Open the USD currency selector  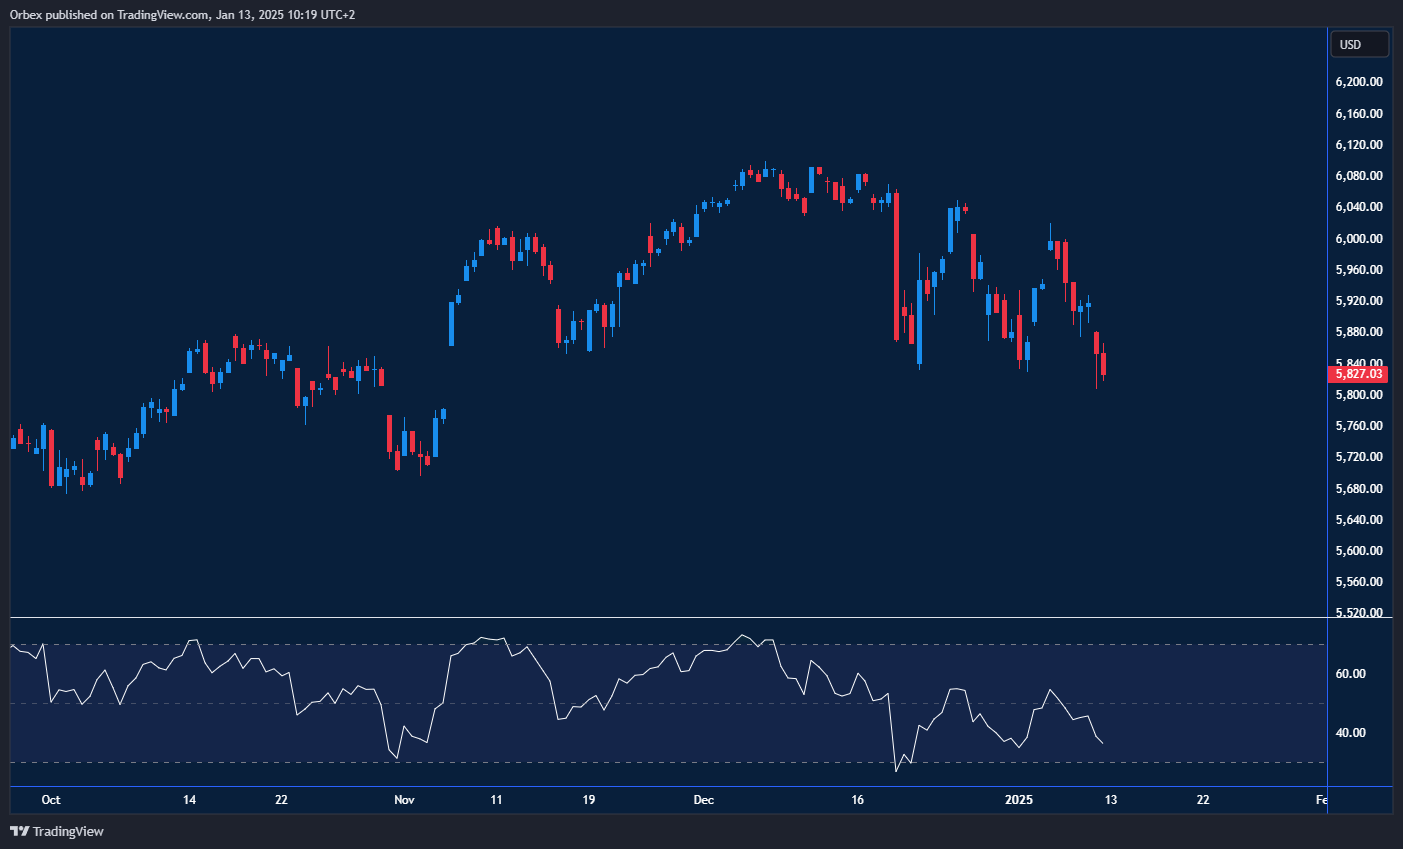click(x=1358, y=44)
